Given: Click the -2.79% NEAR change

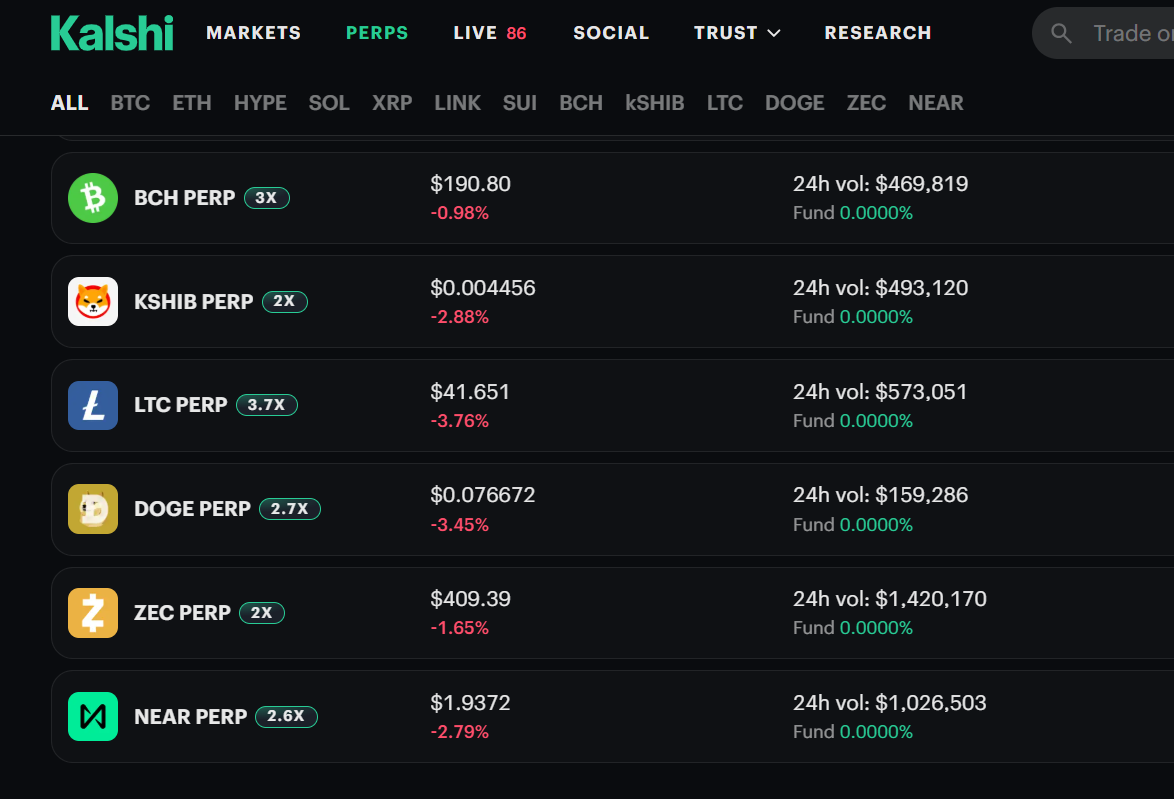Looking at the screenshot, I should [460, 732].
